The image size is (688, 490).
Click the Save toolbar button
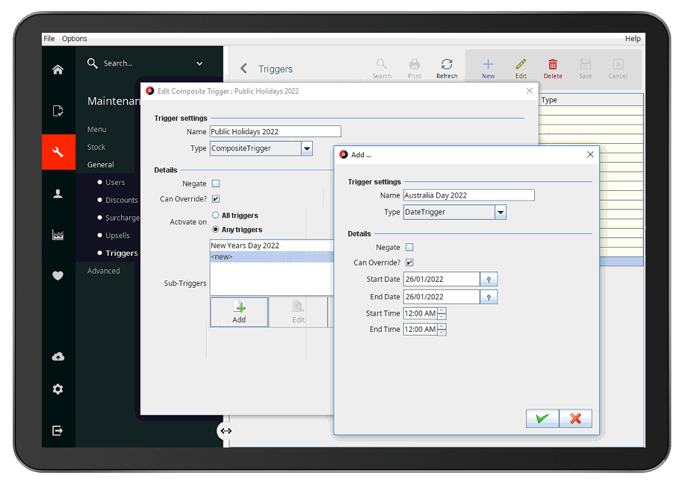point(585,69)
